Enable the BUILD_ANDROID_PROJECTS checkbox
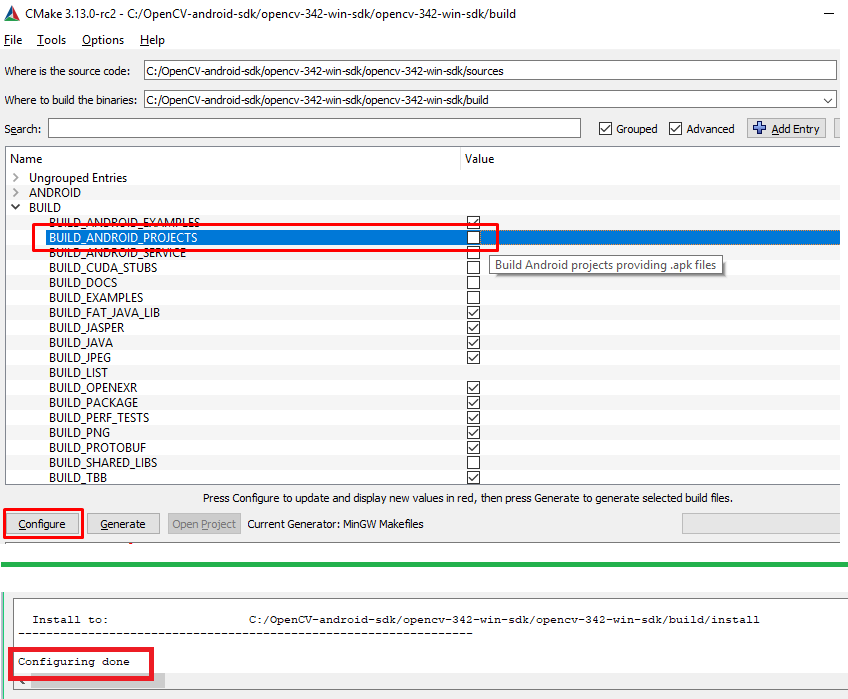 click(x=473, y=237)
